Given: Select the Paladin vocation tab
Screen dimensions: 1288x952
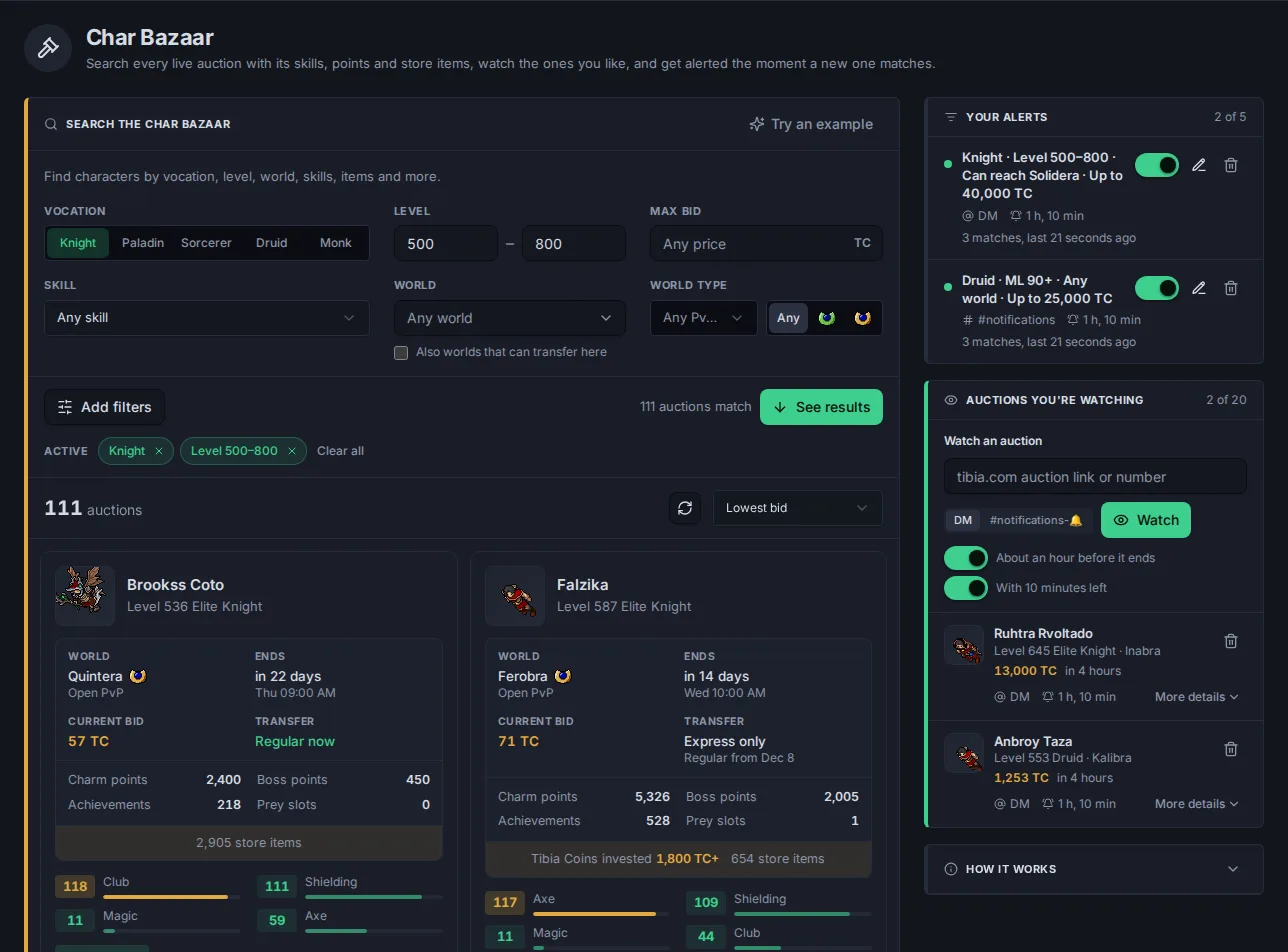Looking at the screenshot, I should [x=143, y=243].
